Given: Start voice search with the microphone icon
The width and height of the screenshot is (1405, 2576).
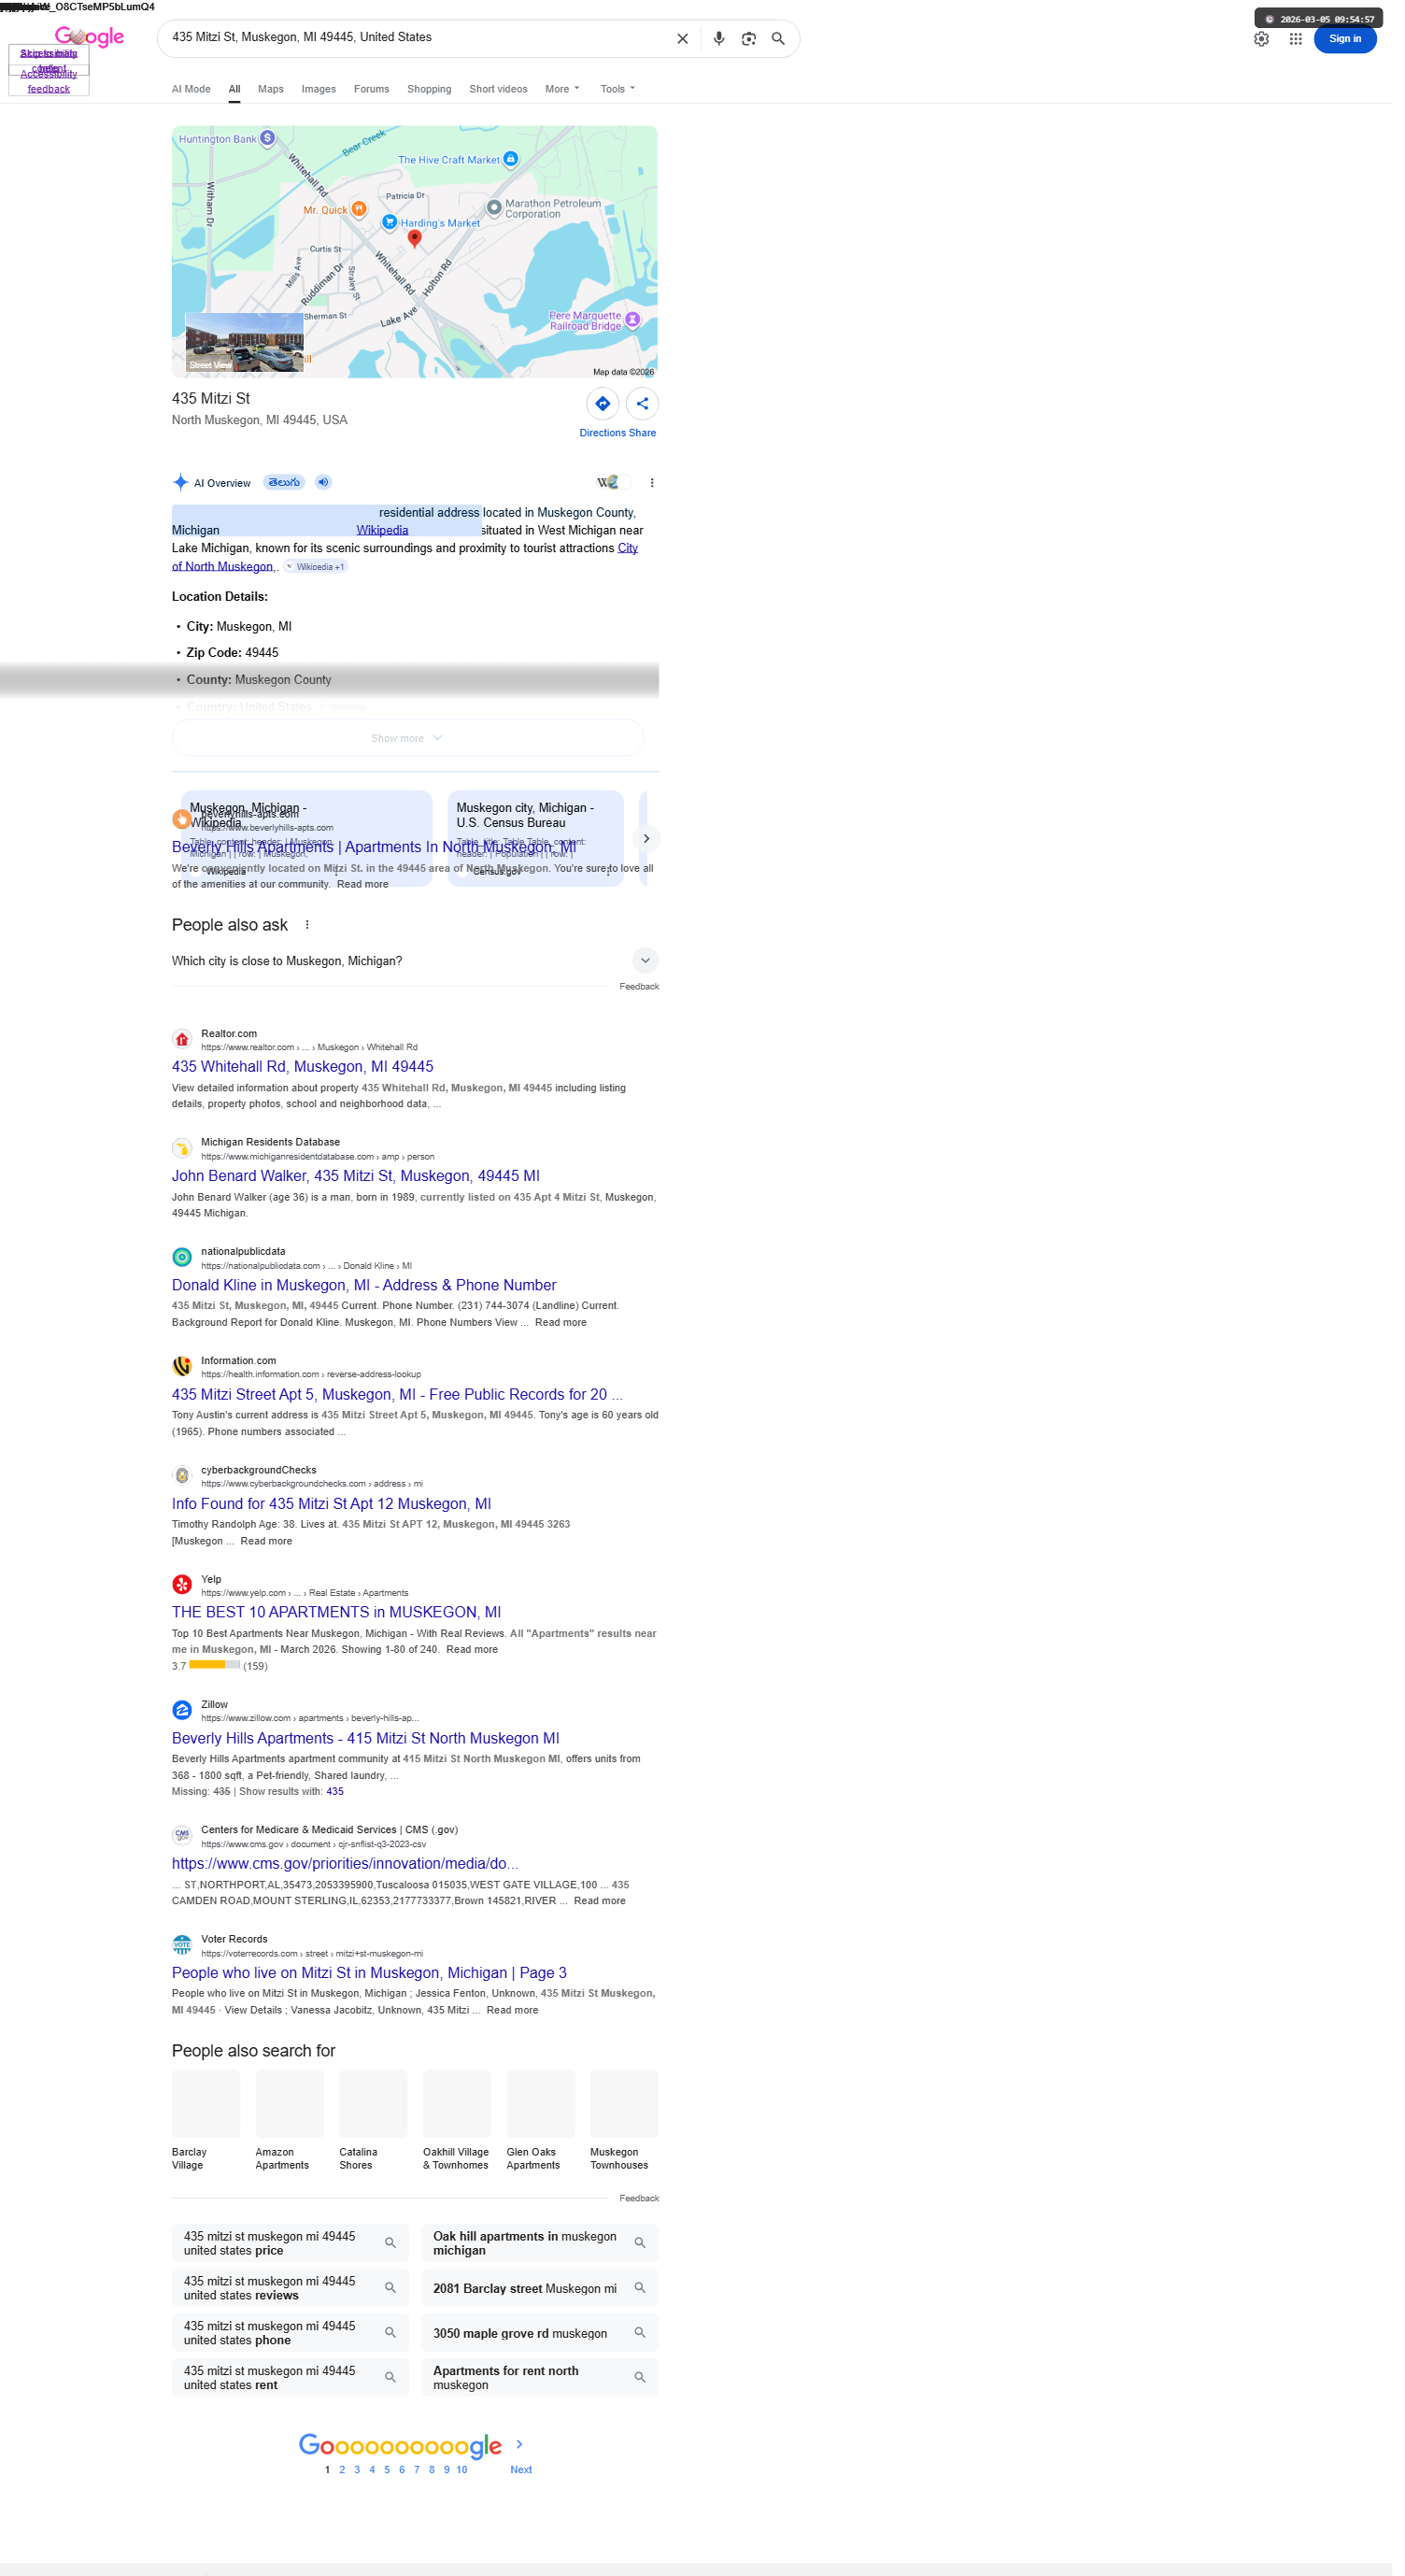Looking at the screenshot, I should tap(718, 39).
